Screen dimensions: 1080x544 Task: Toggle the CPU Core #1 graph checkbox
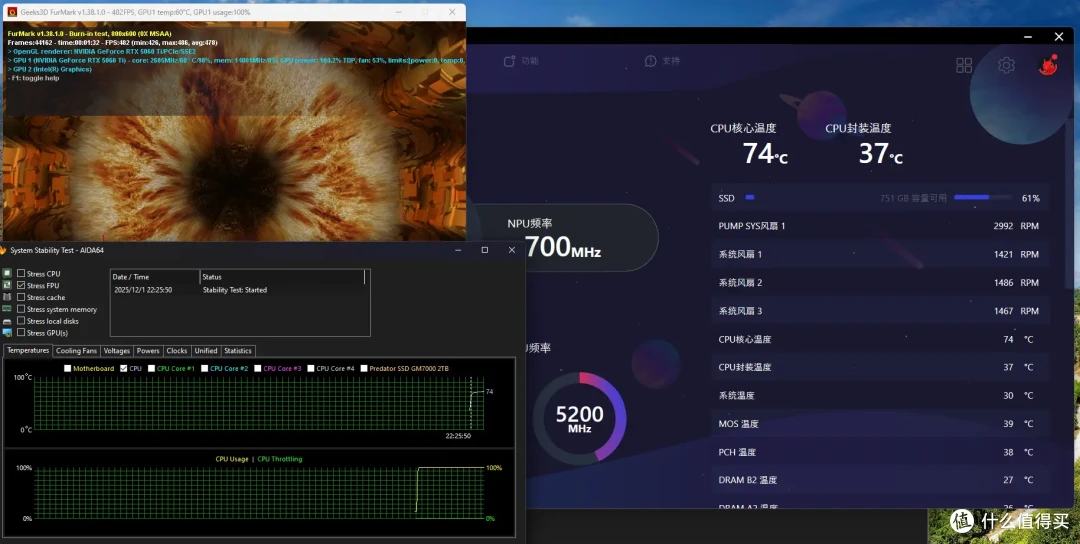(x=152, y=368)
